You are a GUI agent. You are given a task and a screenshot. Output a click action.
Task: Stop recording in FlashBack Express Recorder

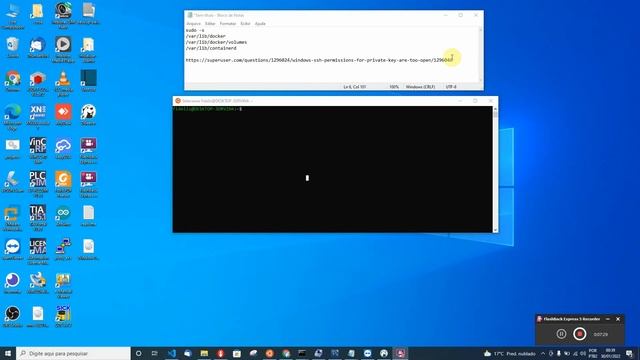tap(580, 334)
